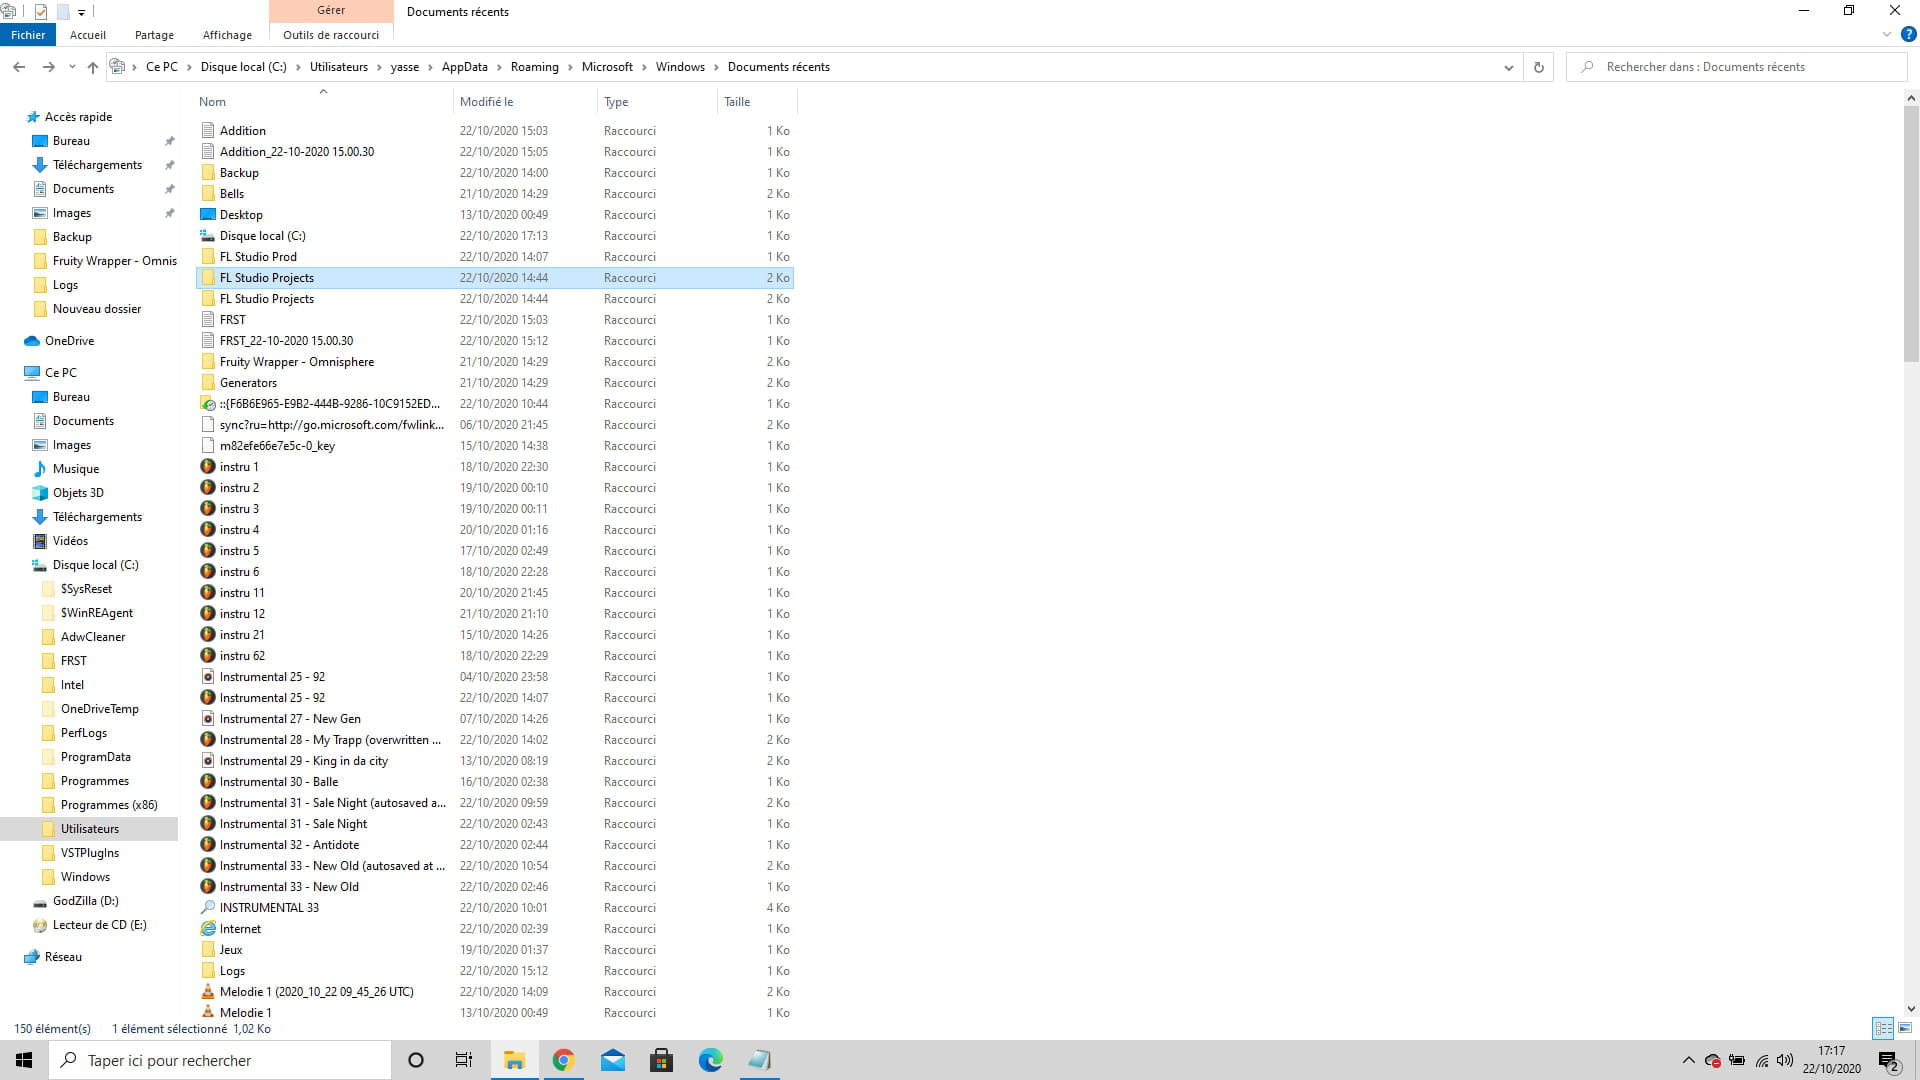Go back with the back arrow
Screen dimensions: 1920x1080
[x=19, y=67]
